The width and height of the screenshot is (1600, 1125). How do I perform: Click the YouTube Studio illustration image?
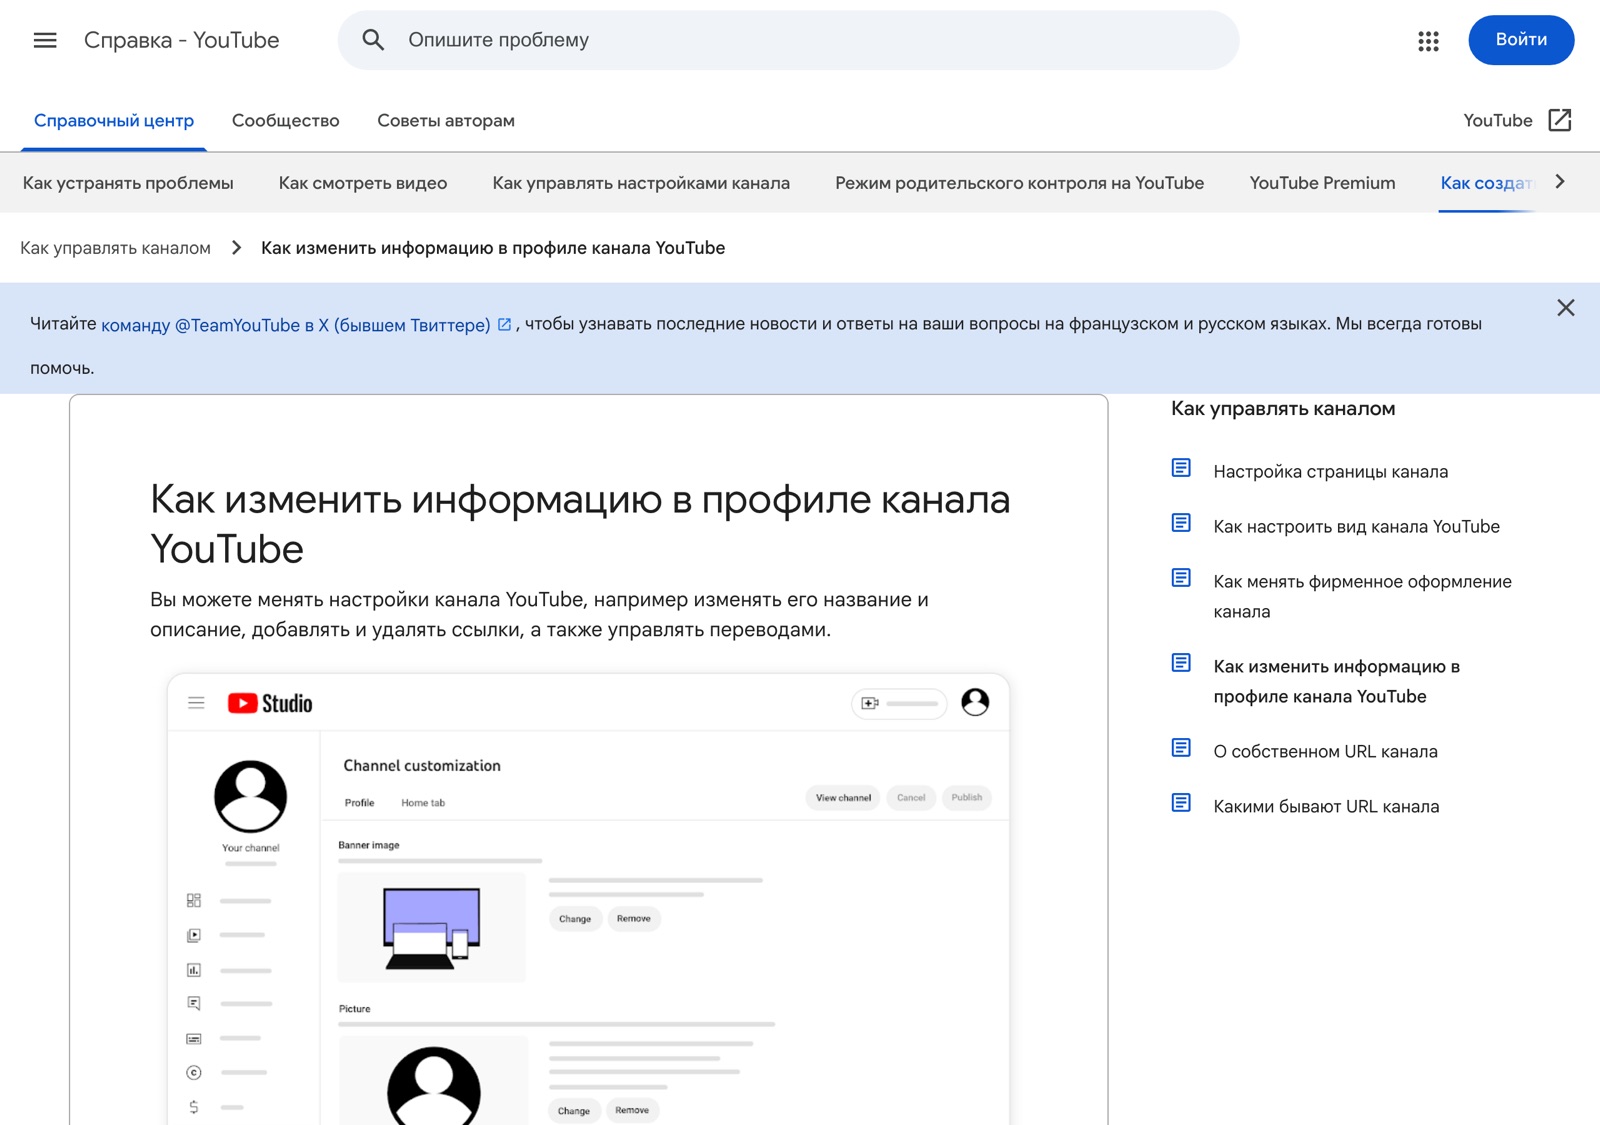click(588, 899)
